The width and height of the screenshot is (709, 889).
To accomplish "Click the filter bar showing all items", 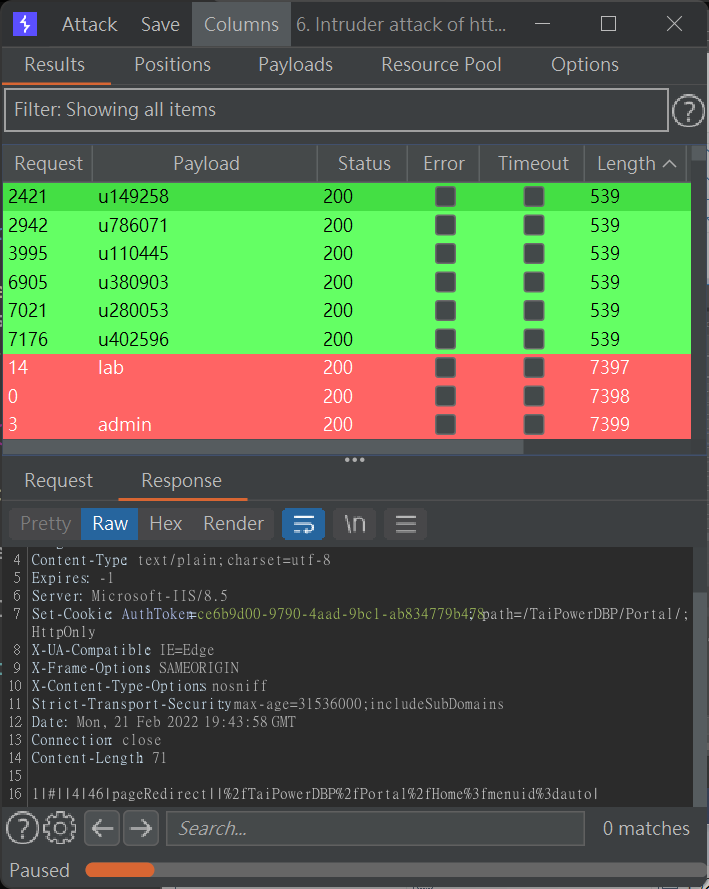I will click(336, 109).
